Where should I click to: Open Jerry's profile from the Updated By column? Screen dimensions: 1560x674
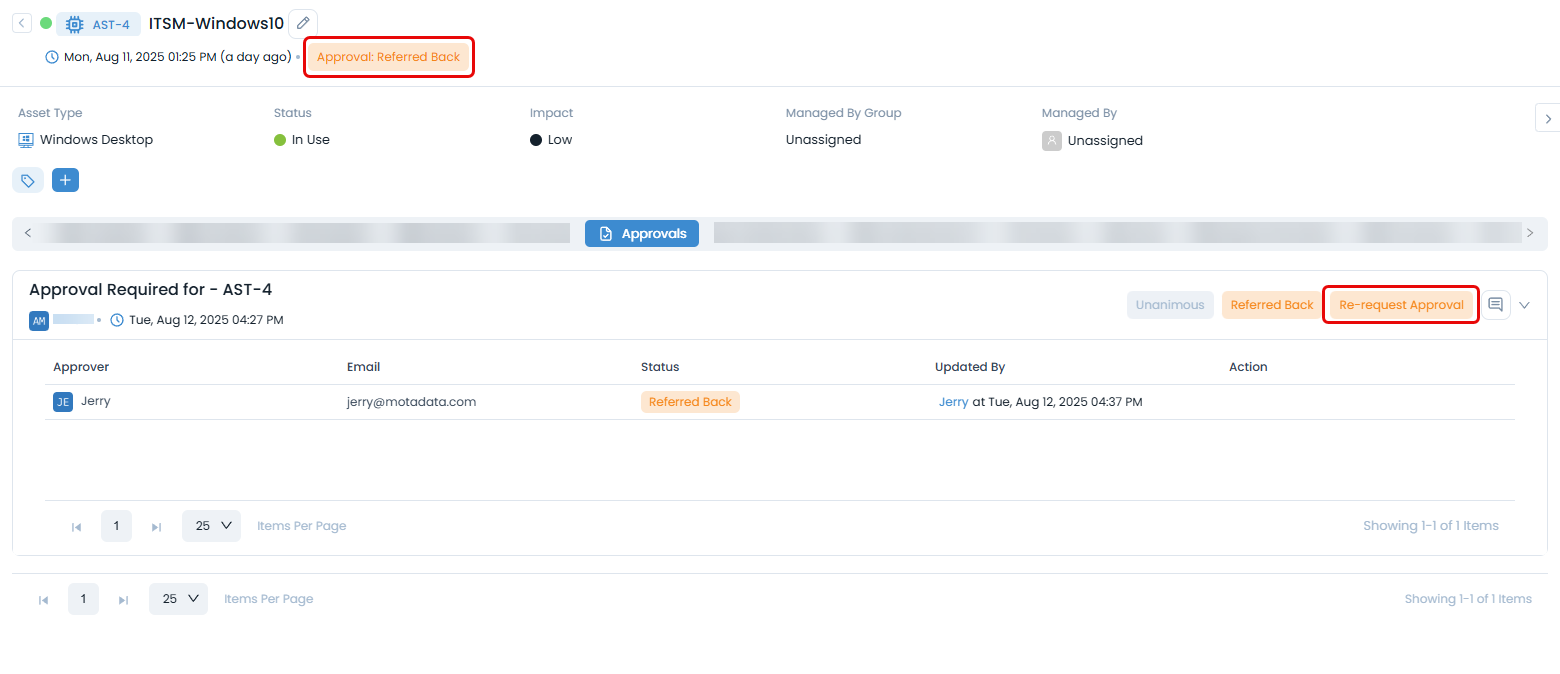tap(953, 401)
